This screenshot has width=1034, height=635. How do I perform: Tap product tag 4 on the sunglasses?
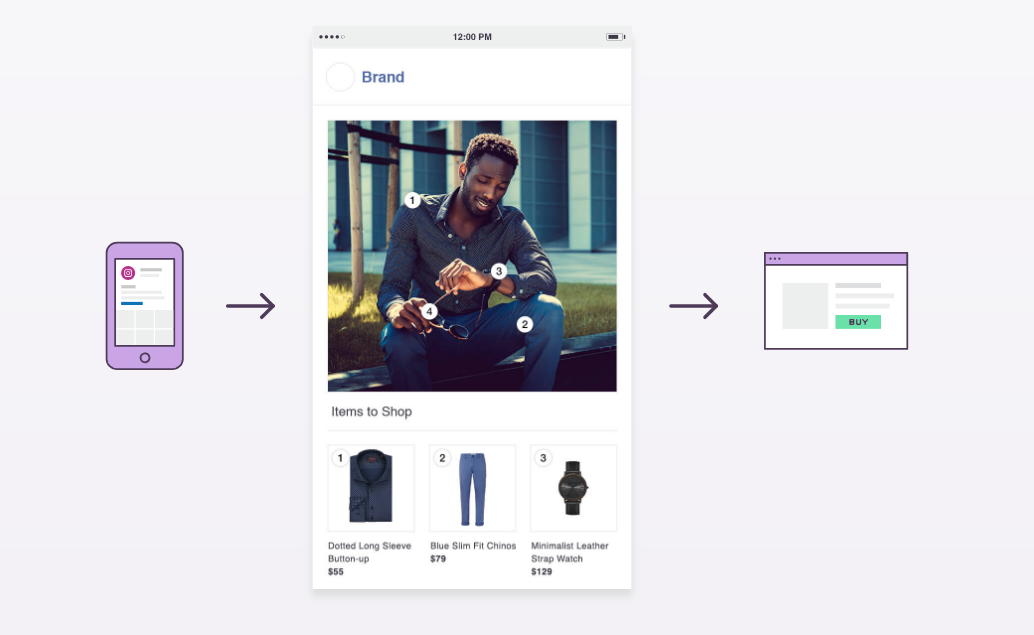click(429, 311)
